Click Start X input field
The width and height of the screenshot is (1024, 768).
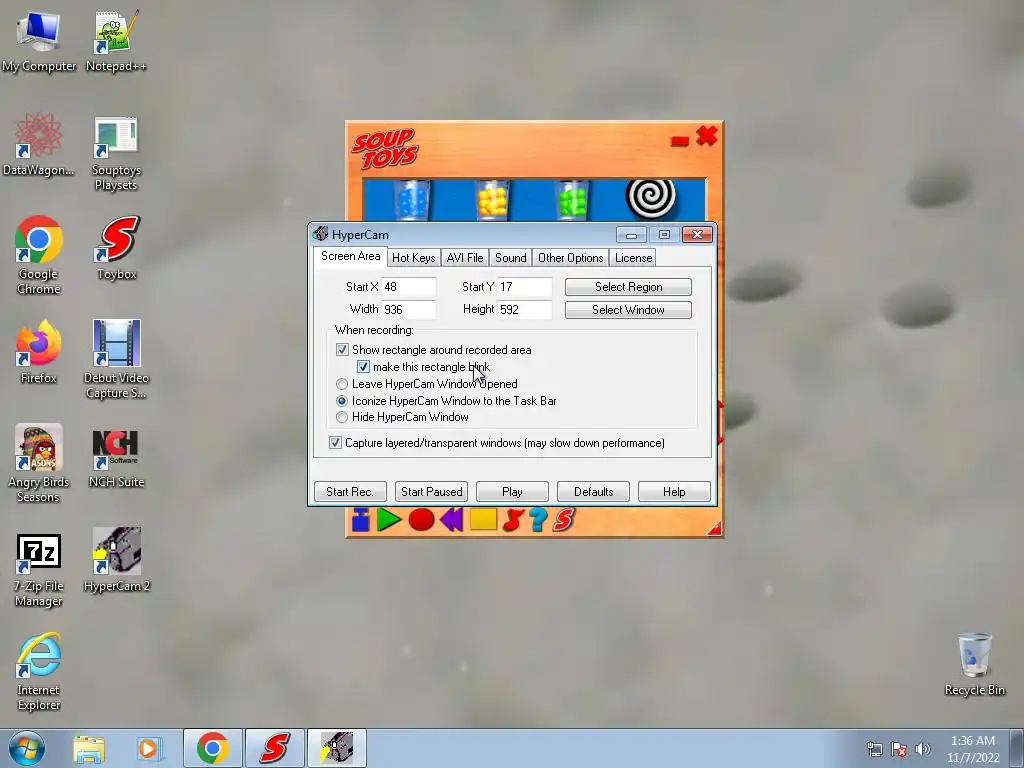point(409,287)
